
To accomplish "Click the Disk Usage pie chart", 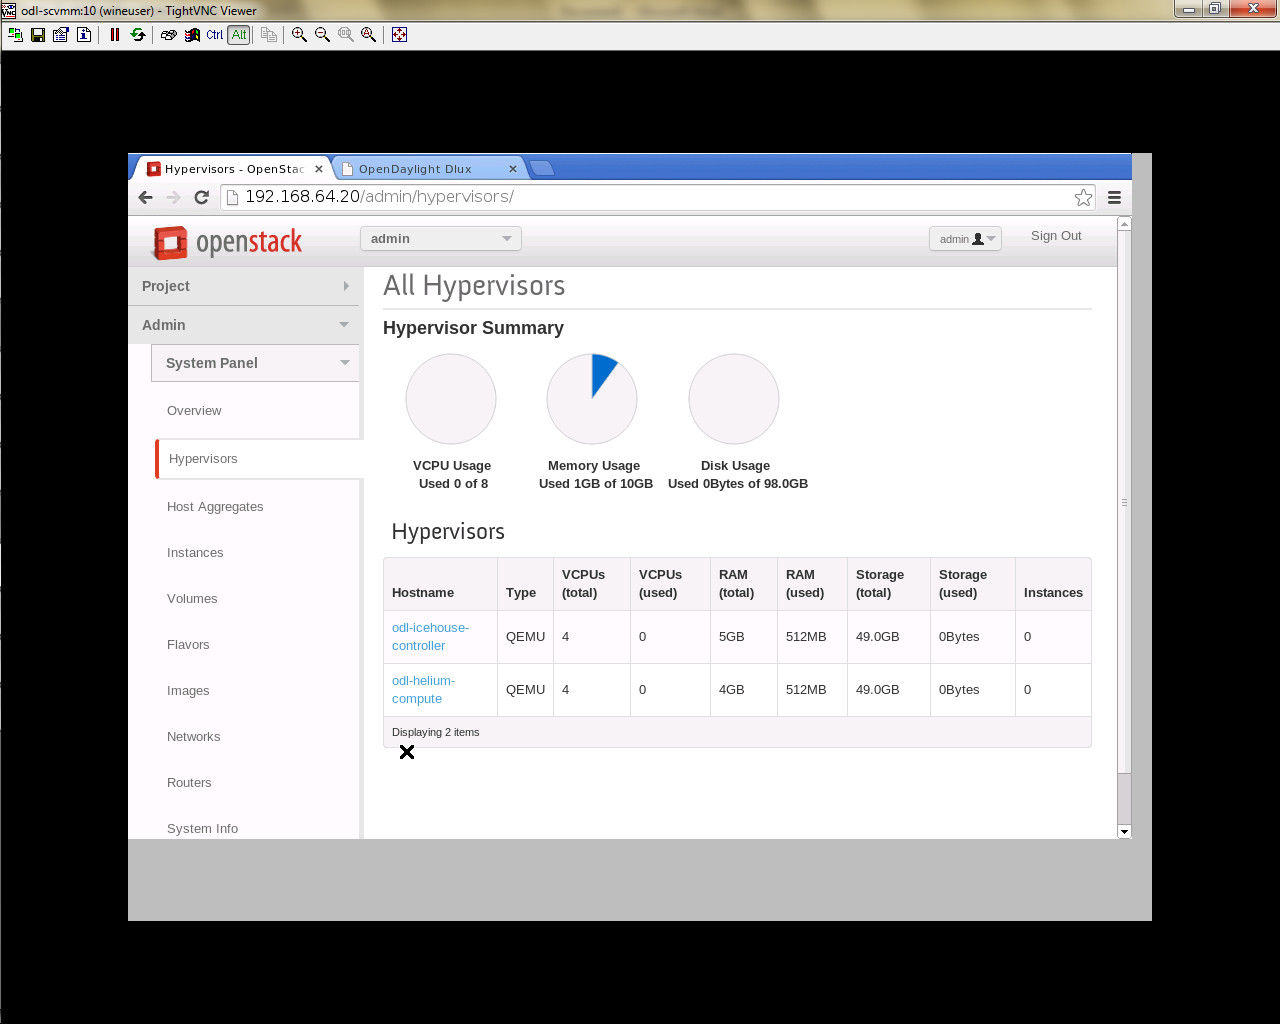I will [734, 399].
